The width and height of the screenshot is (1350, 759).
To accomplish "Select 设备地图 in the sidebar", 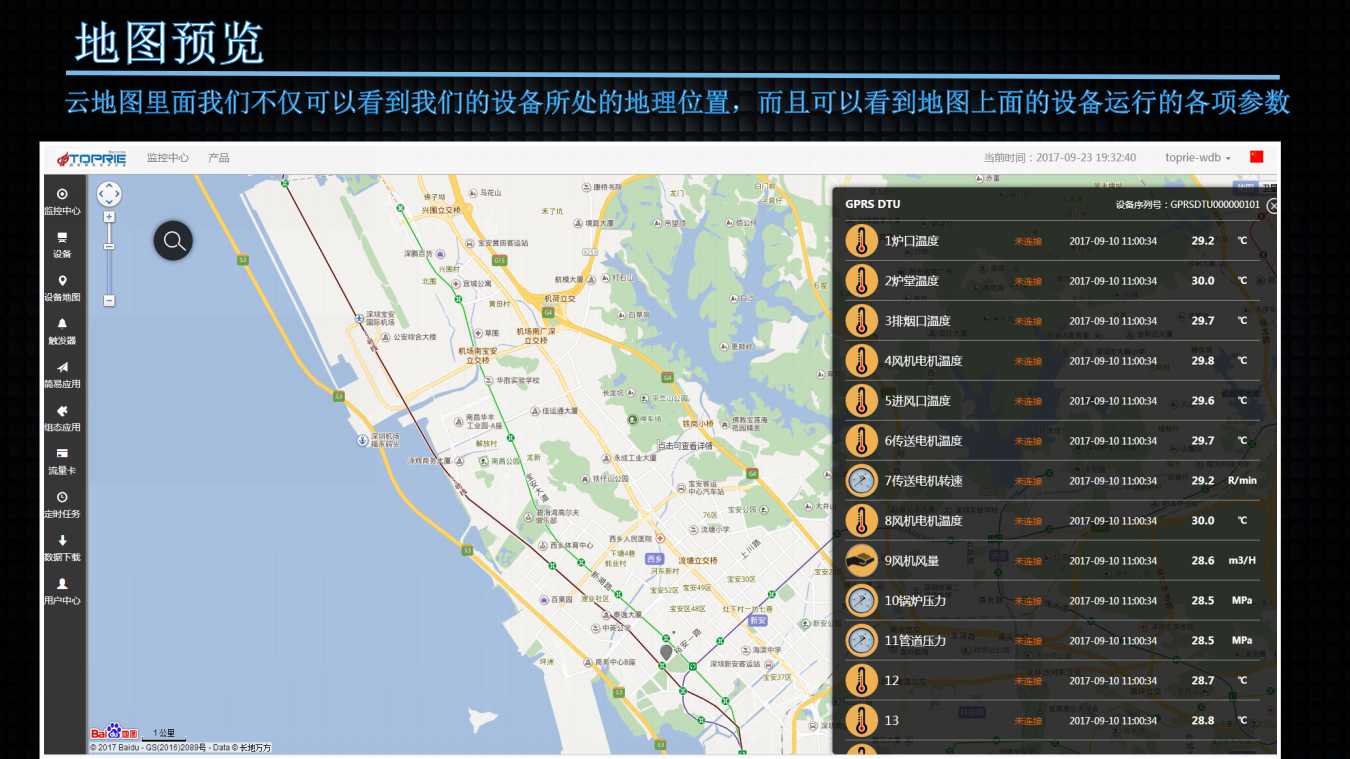I will pyautogui.click(x=62, y=288).
